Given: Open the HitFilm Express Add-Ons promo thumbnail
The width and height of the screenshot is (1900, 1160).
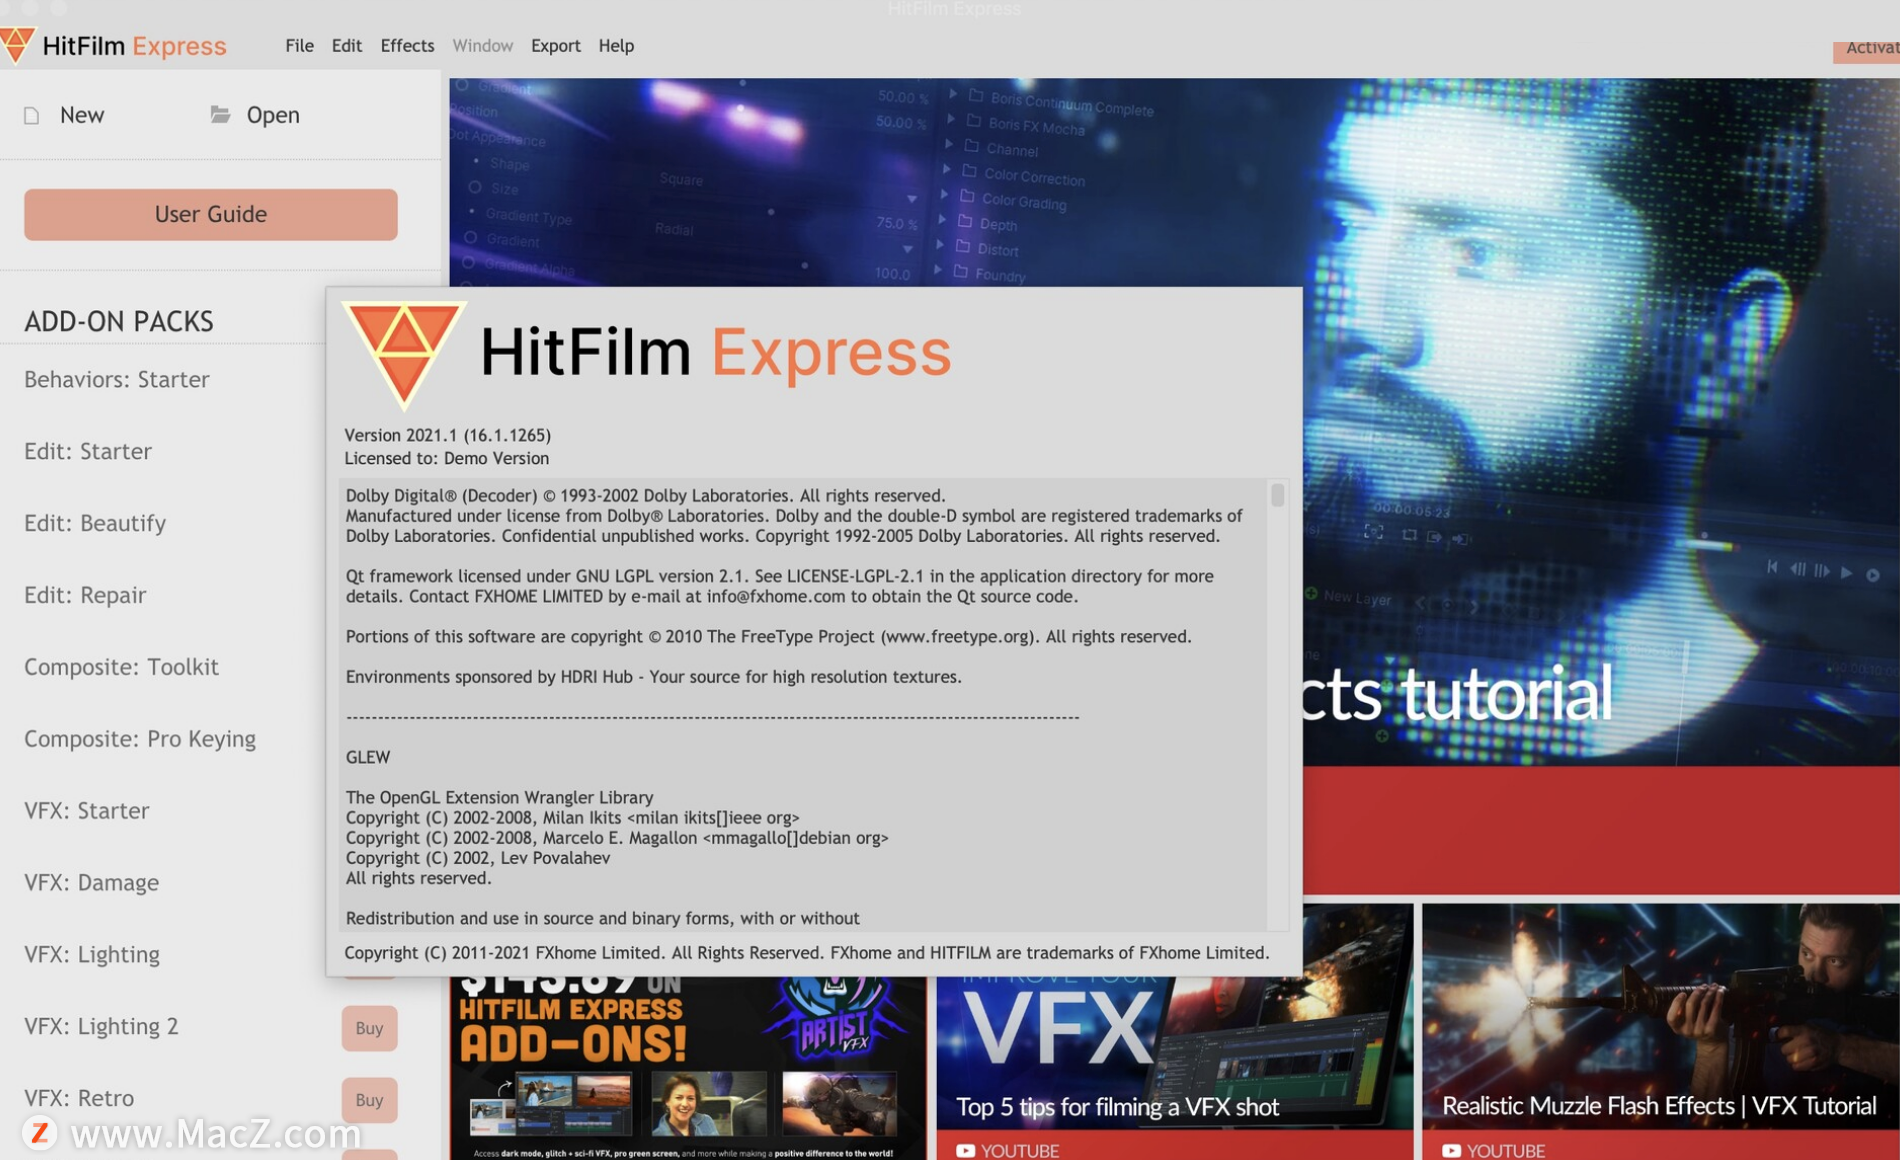Looking at the screenshot, I should [688, 1068].
